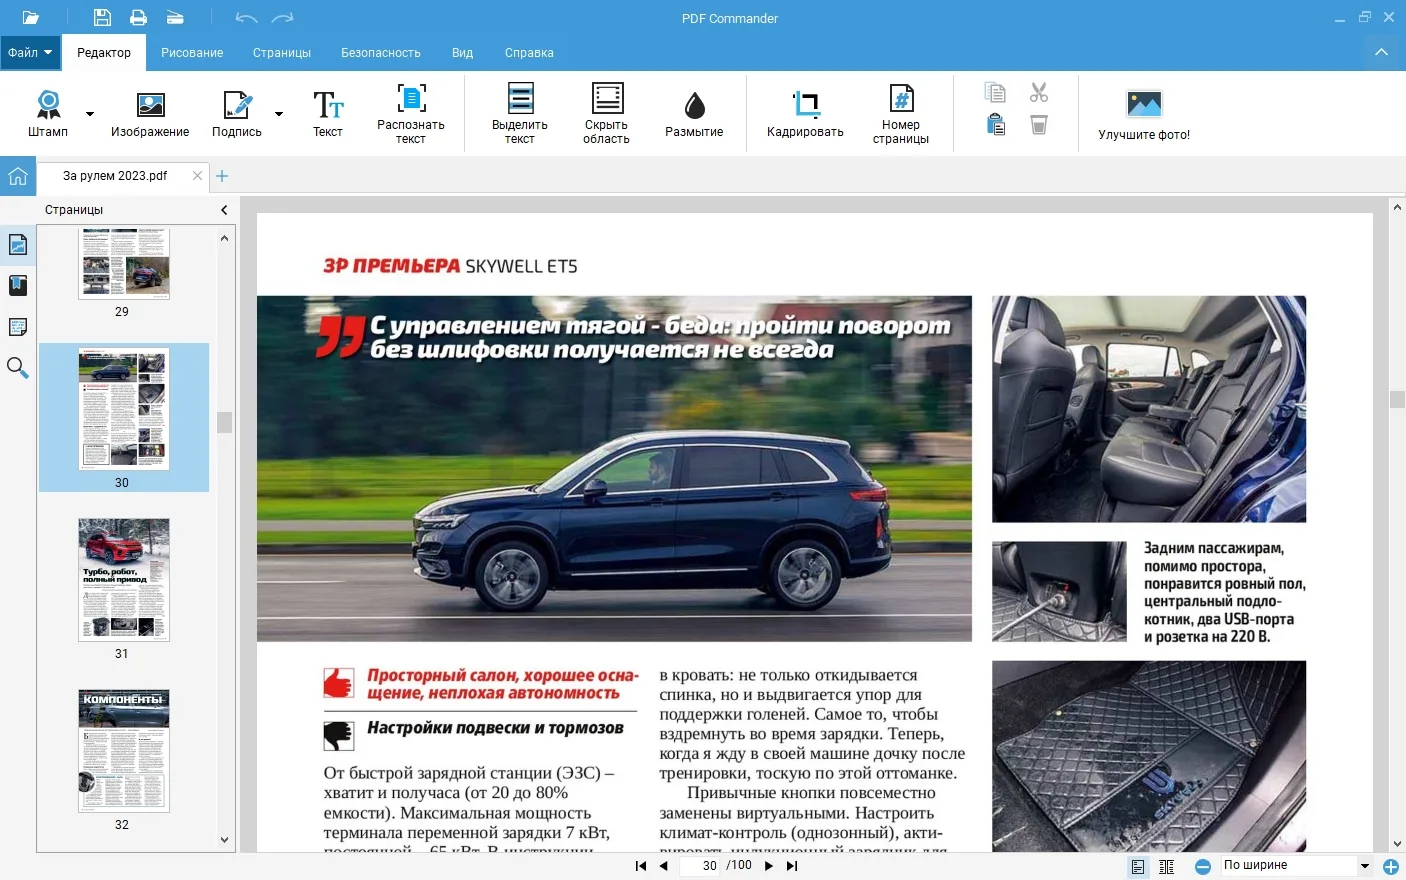1406x880 pixels.
Task: Go to the previous page
Action: click(664, 866)
